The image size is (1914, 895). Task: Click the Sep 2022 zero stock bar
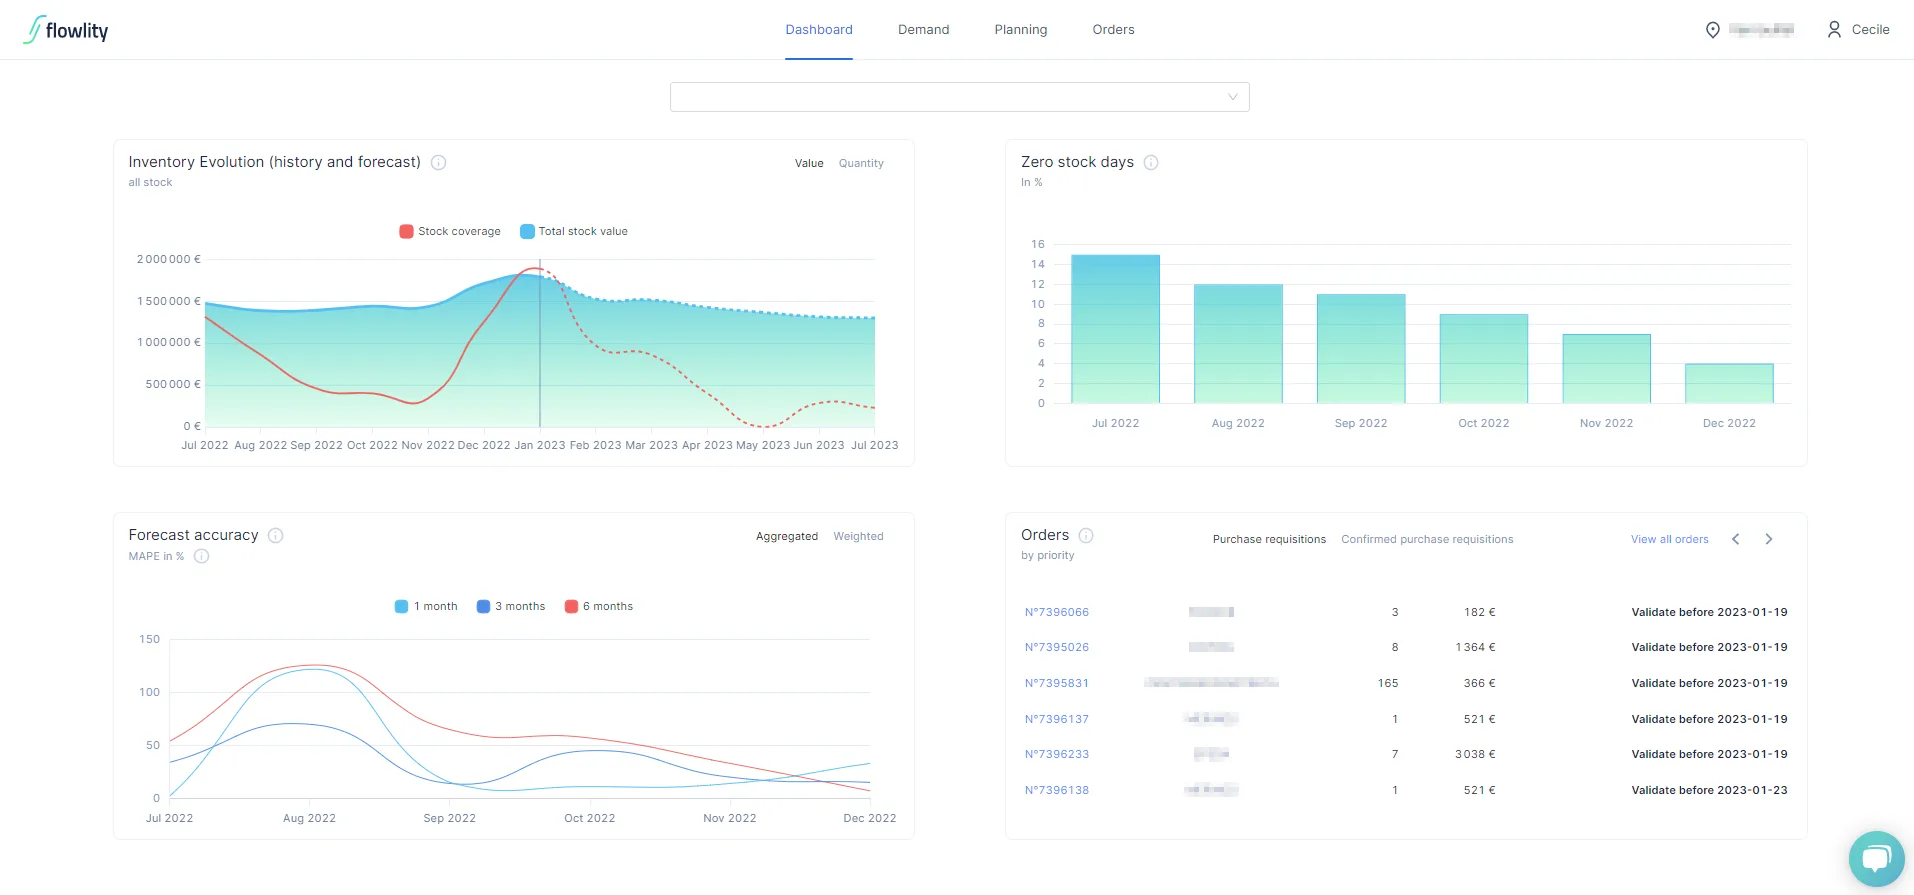click(x=1361, y=349)
